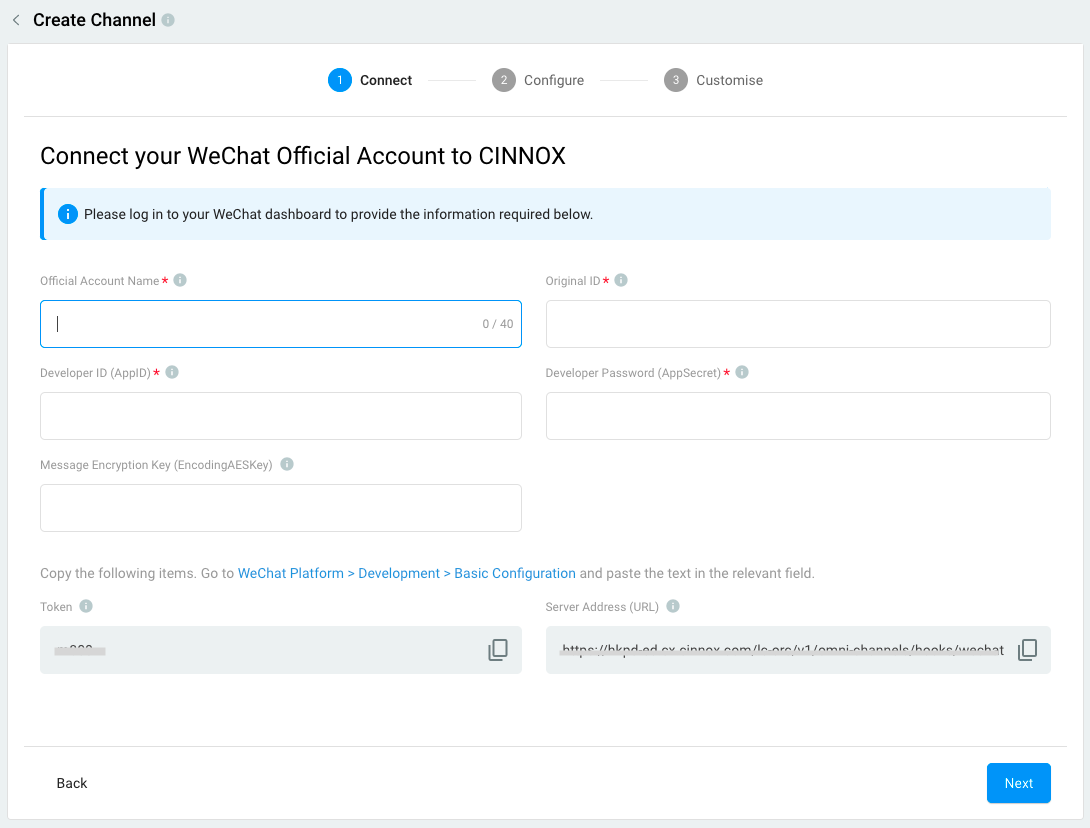Click the Developer ID (AppID) label

(x=95, y=373)
